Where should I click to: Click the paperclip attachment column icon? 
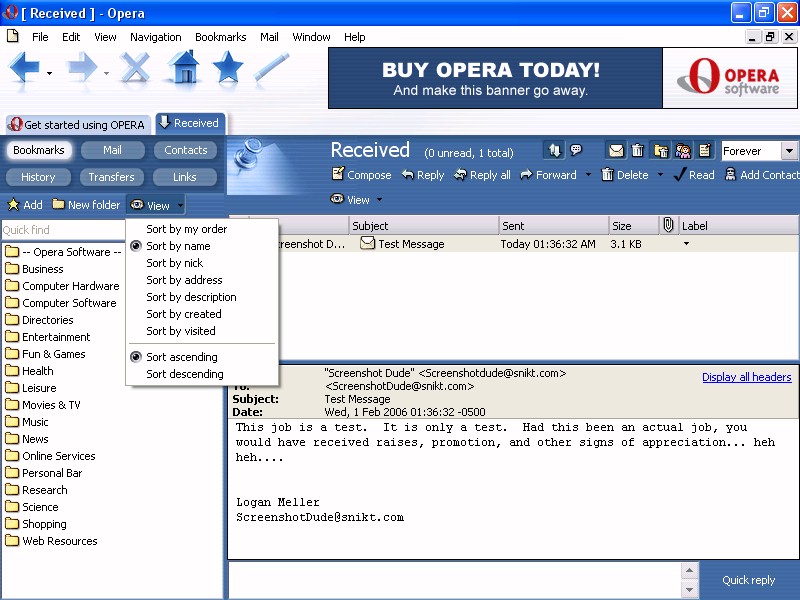(x=669, y=226)
